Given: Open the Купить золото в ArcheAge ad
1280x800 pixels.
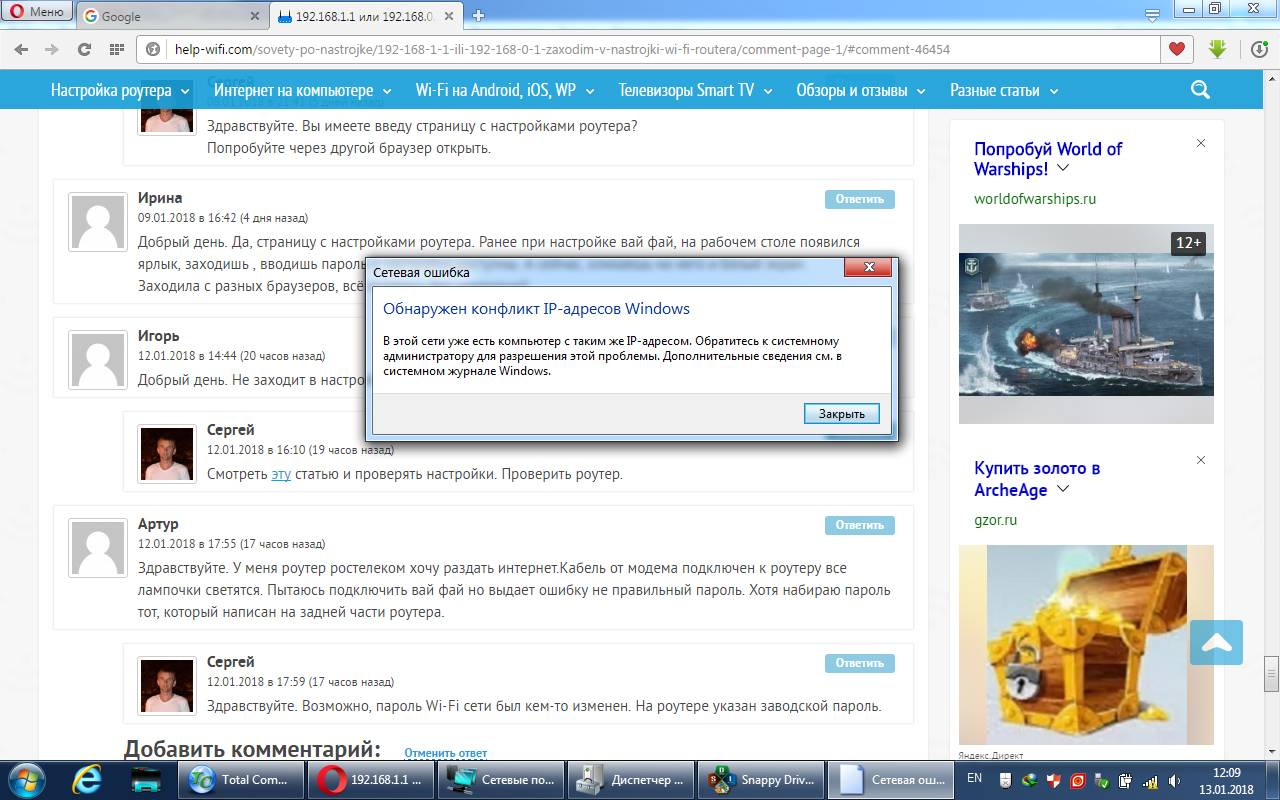Looking at the screenshot, I should [1037, 479].
